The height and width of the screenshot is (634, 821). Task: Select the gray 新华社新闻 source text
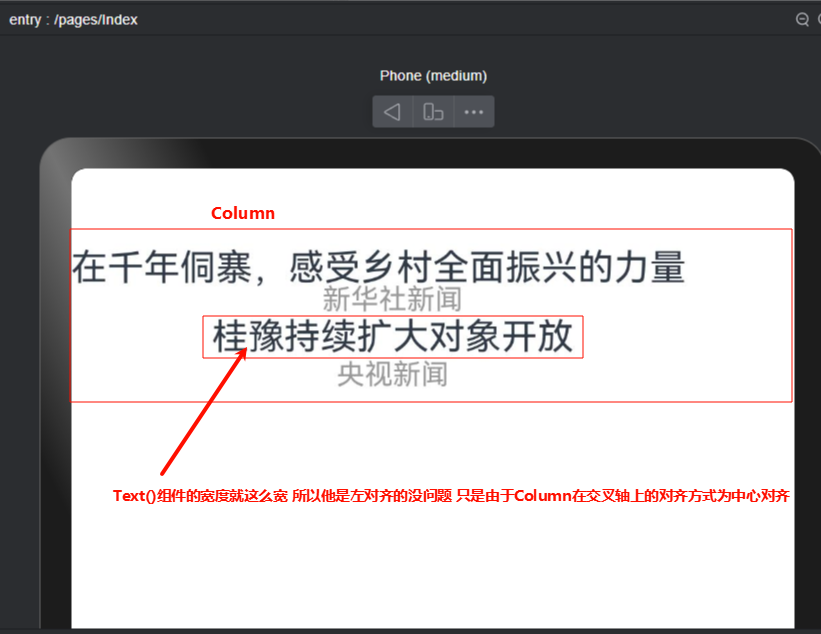pyautogui.click(x=391, y=298)
